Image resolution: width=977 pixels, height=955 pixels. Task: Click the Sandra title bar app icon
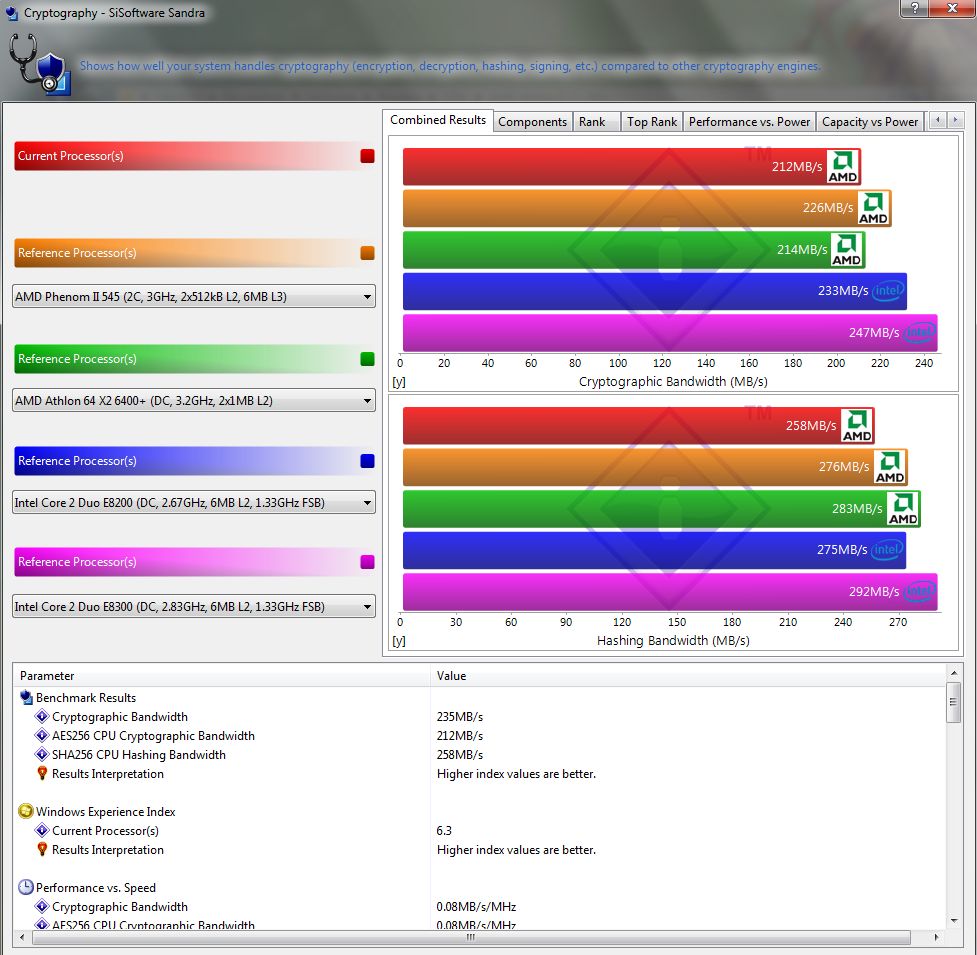11,12
